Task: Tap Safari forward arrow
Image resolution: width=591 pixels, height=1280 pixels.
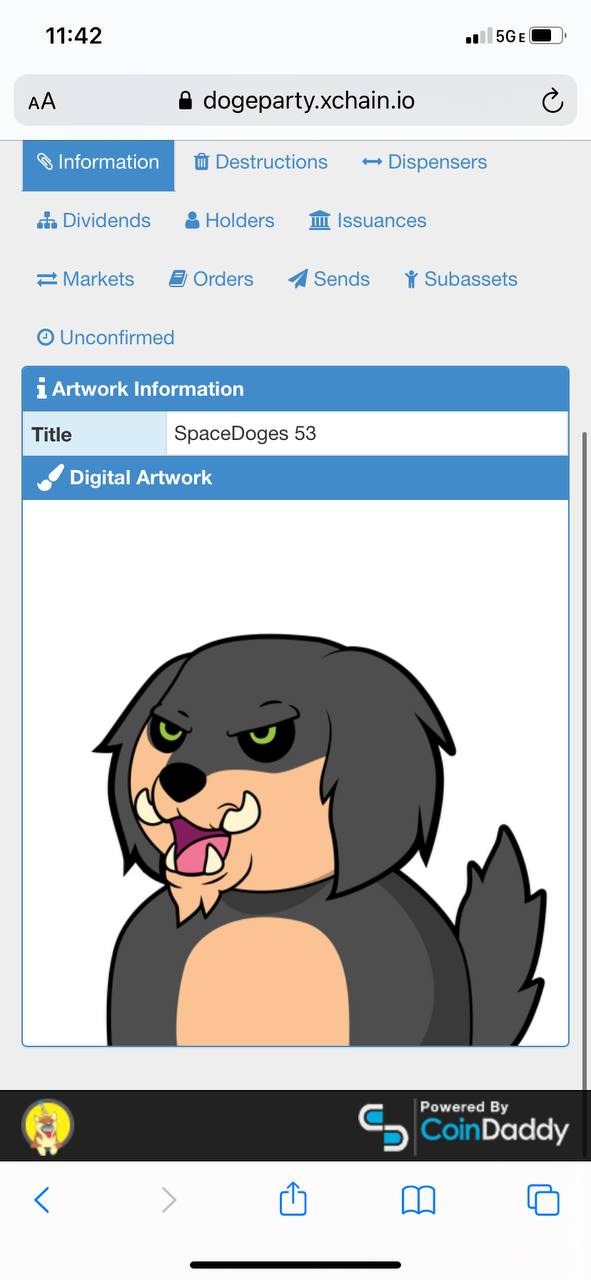Action: point(168,1200)
